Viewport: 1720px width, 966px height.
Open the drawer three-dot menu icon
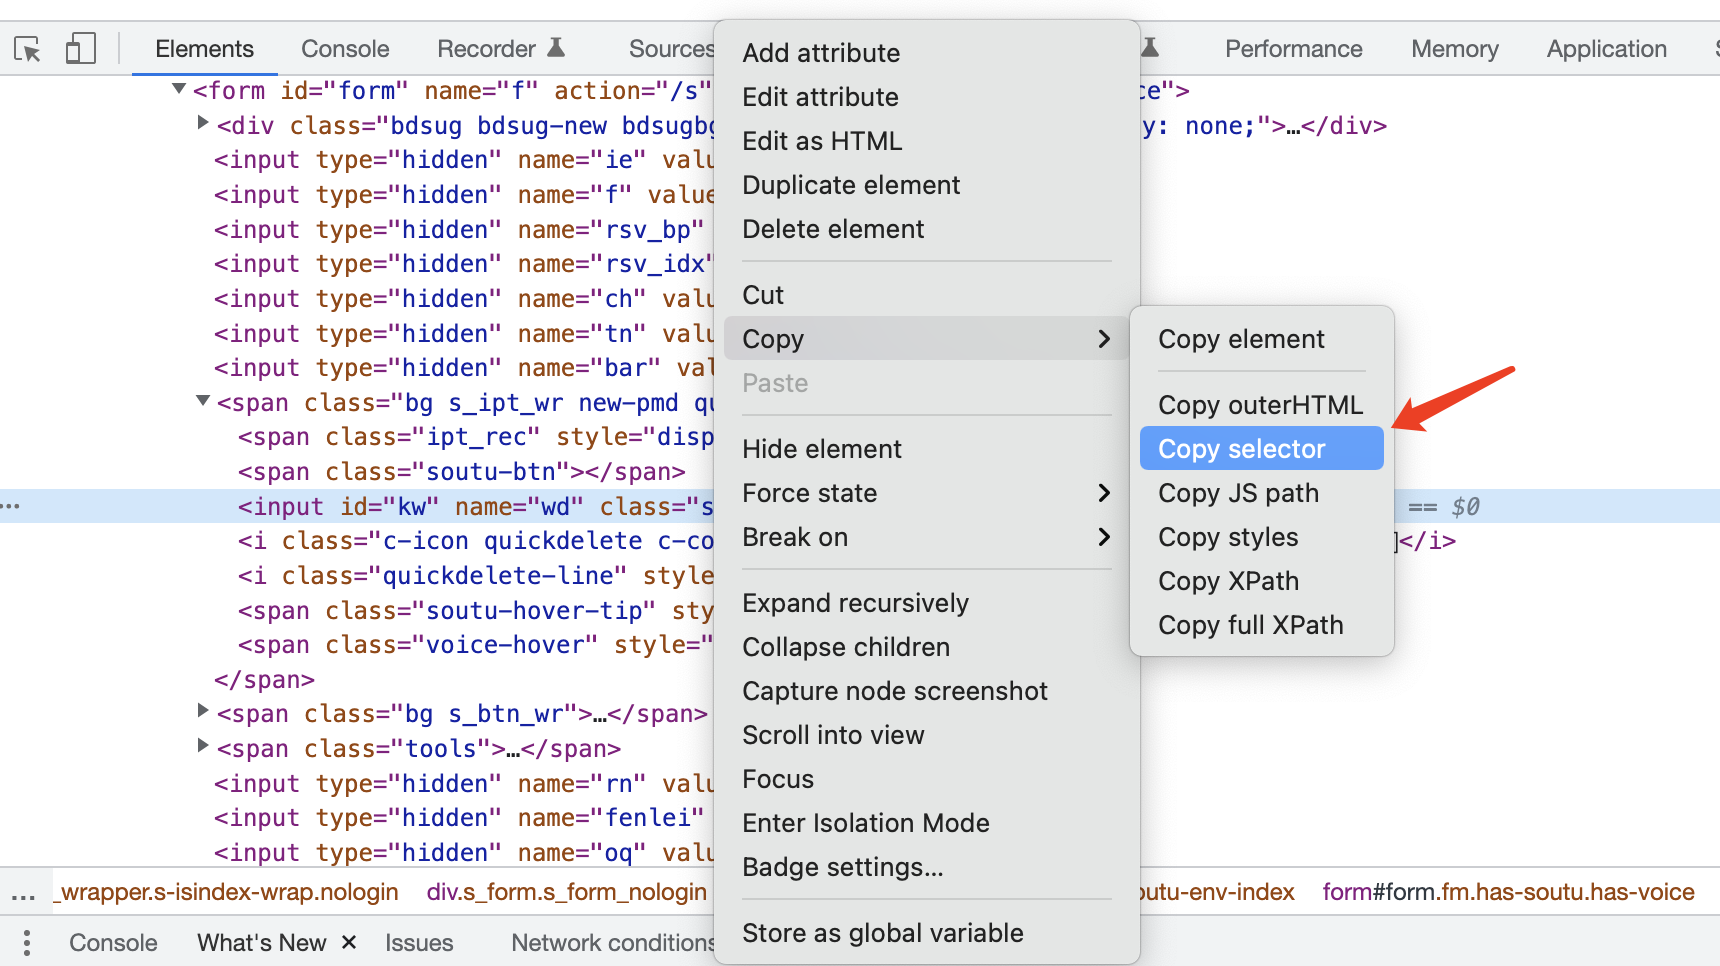click(27, 943)
